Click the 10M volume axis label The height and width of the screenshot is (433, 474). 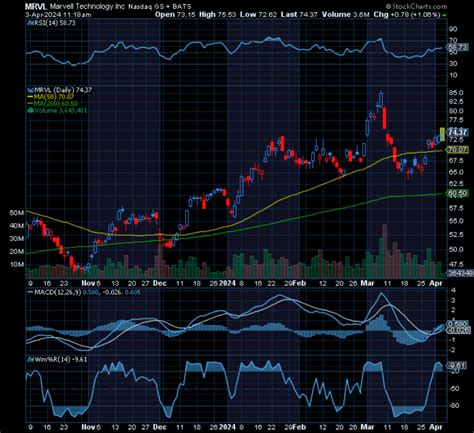click(17, 265)
